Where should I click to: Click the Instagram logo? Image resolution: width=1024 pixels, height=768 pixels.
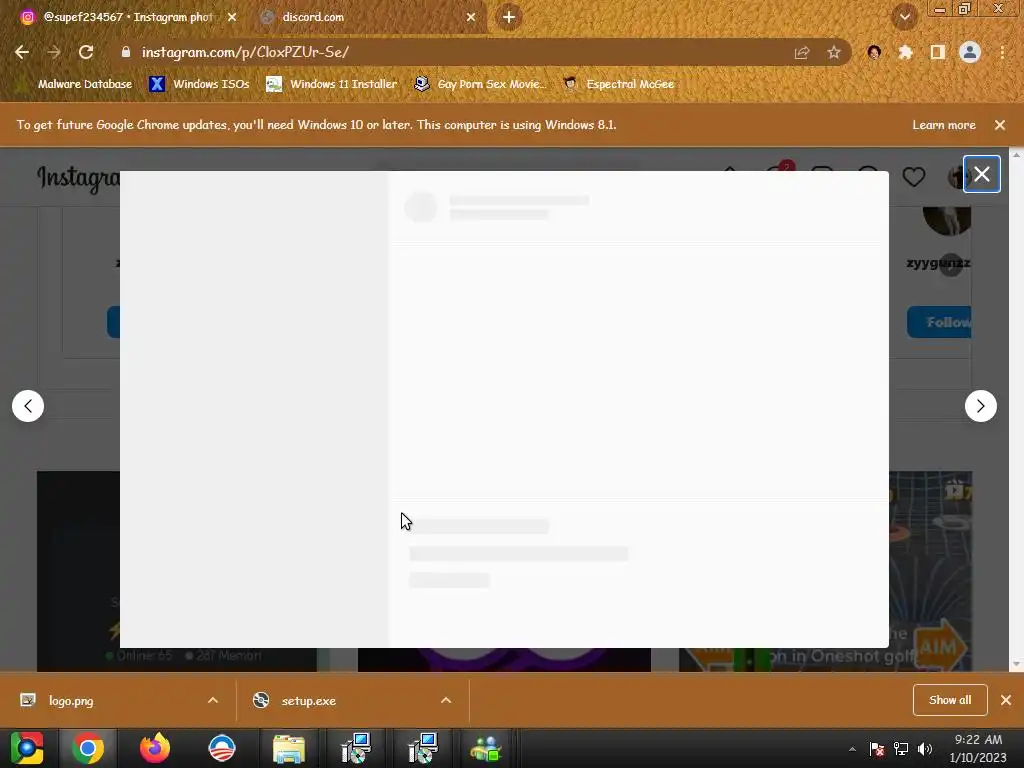78,178
